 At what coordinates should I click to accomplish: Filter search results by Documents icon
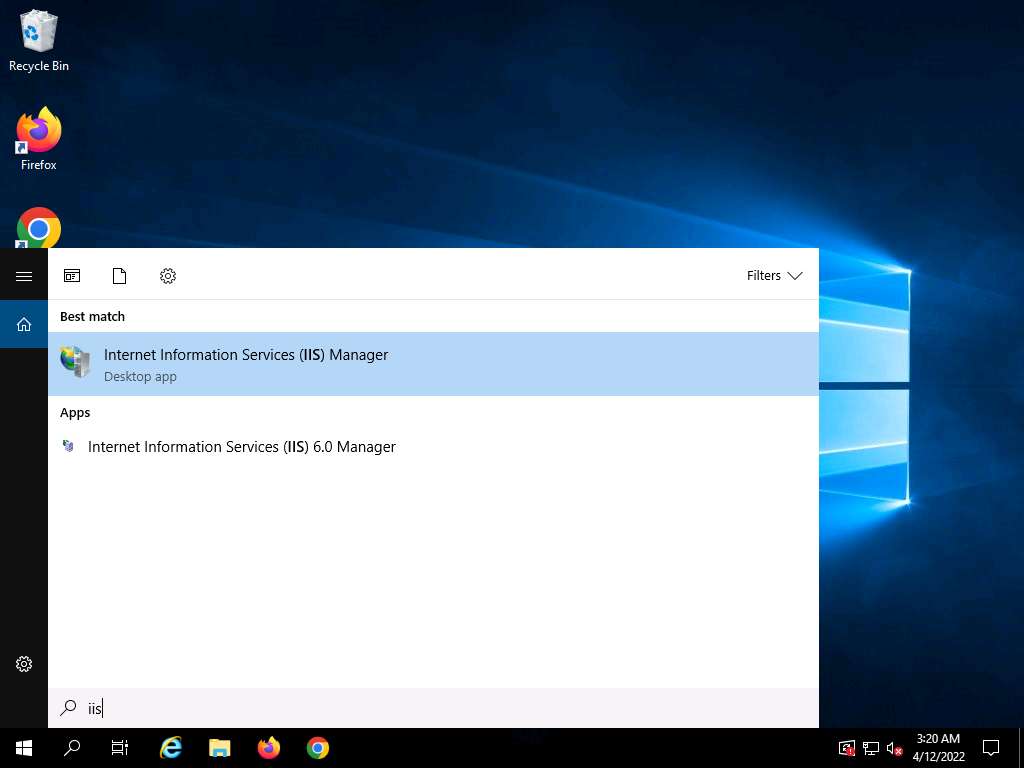pyautogui.click(x=120, y=276)
